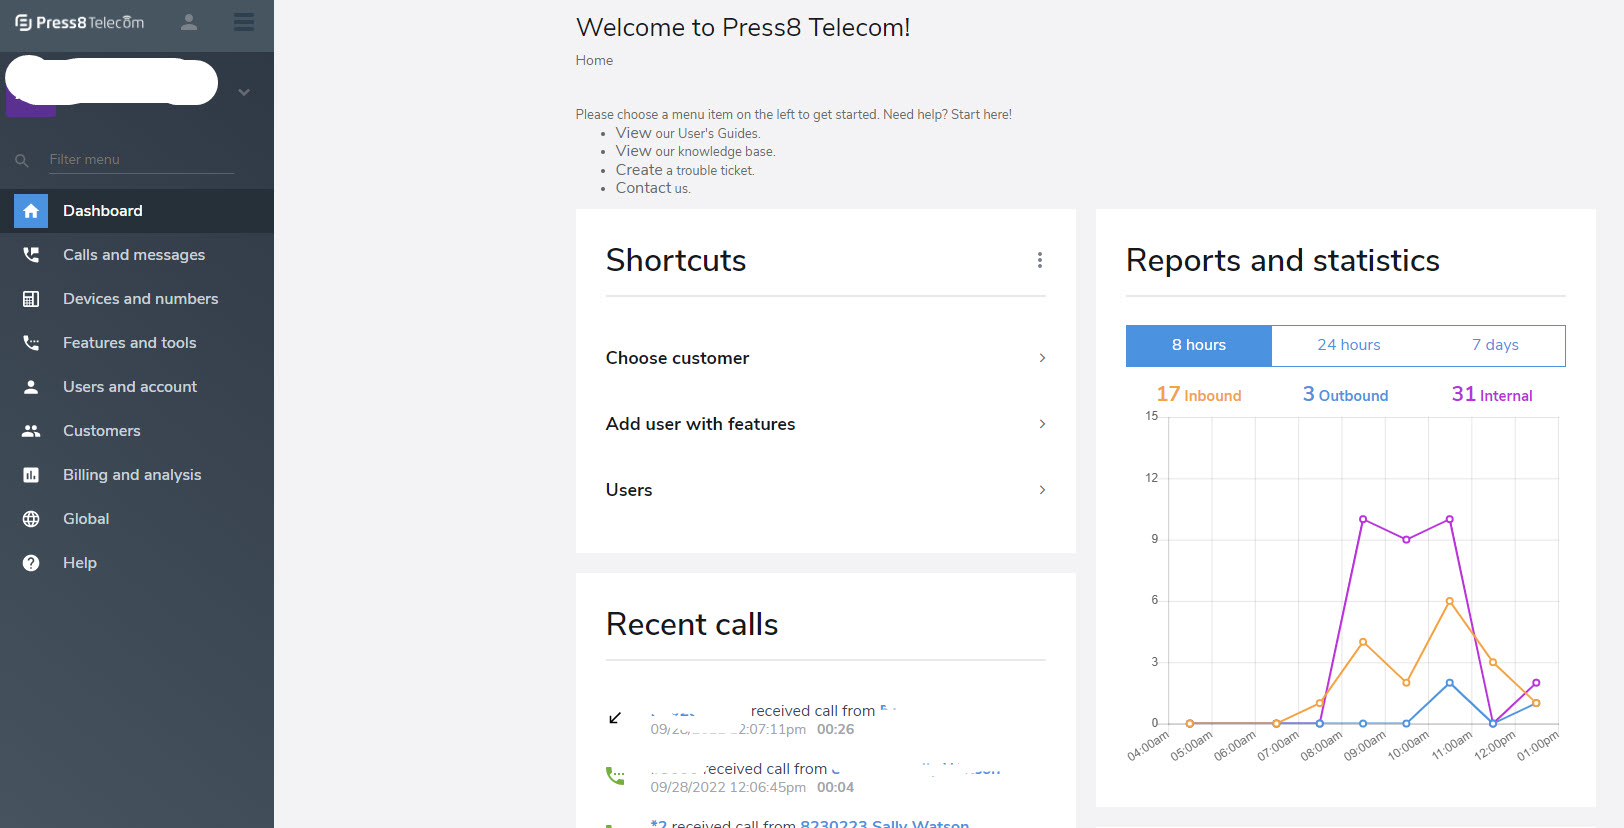
Task: Click the Filter menu search field
Action: pyautogui.click(x=140, y=159)
